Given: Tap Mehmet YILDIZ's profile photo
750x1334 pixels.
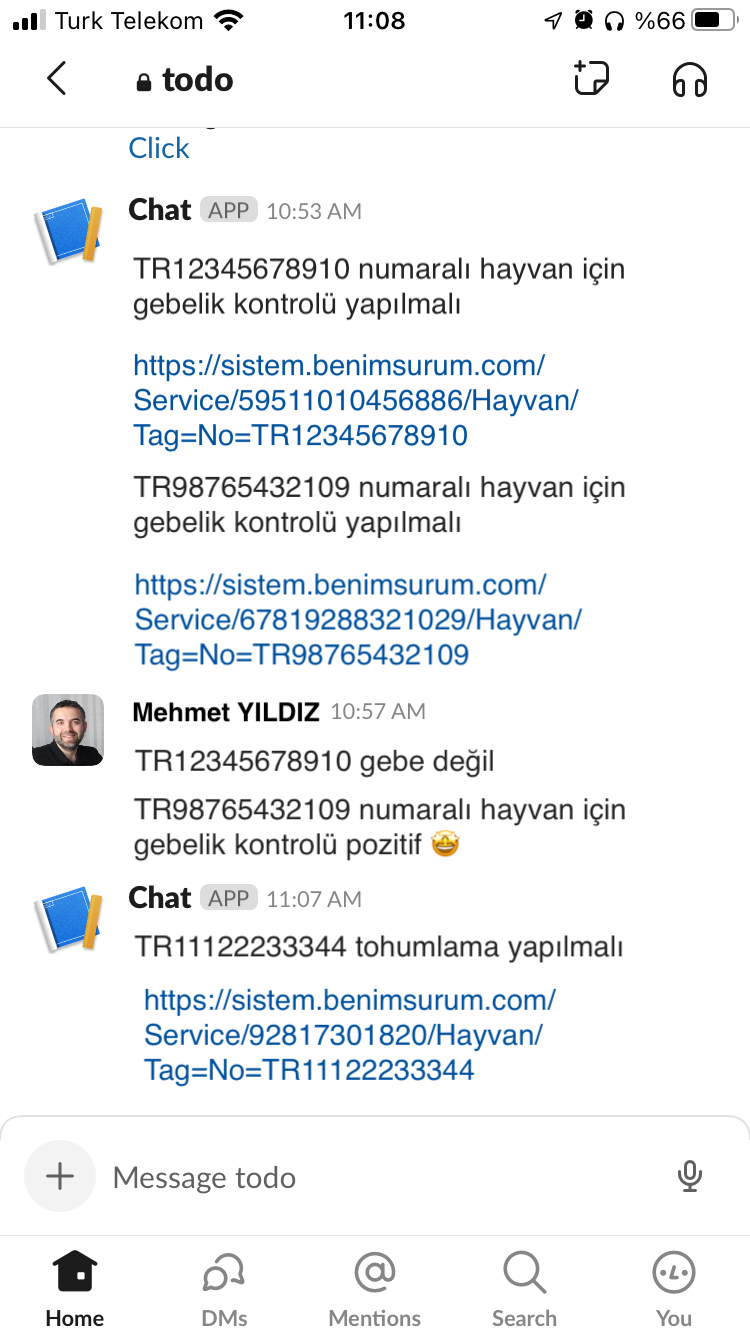Looking at the screenshot, I should (x=66, y=730).
